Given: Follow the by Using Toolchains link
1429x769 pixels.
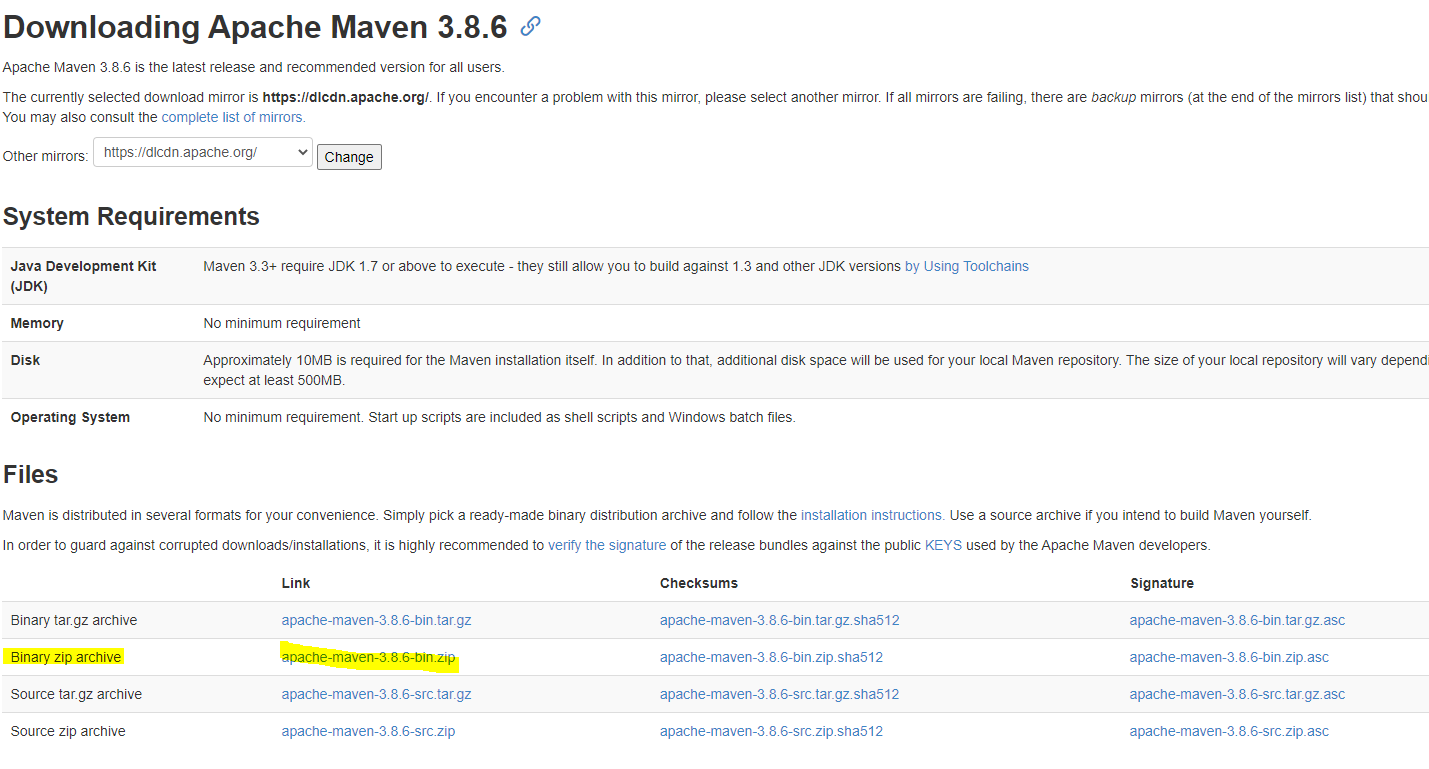Looking at the screenshot, I should click(x=967, y=266).
